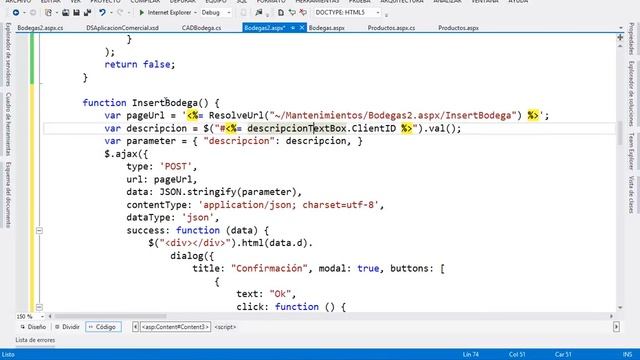Viewport: 640px width, 360px height.
Task: Undo the last edit
Action: 102,13
